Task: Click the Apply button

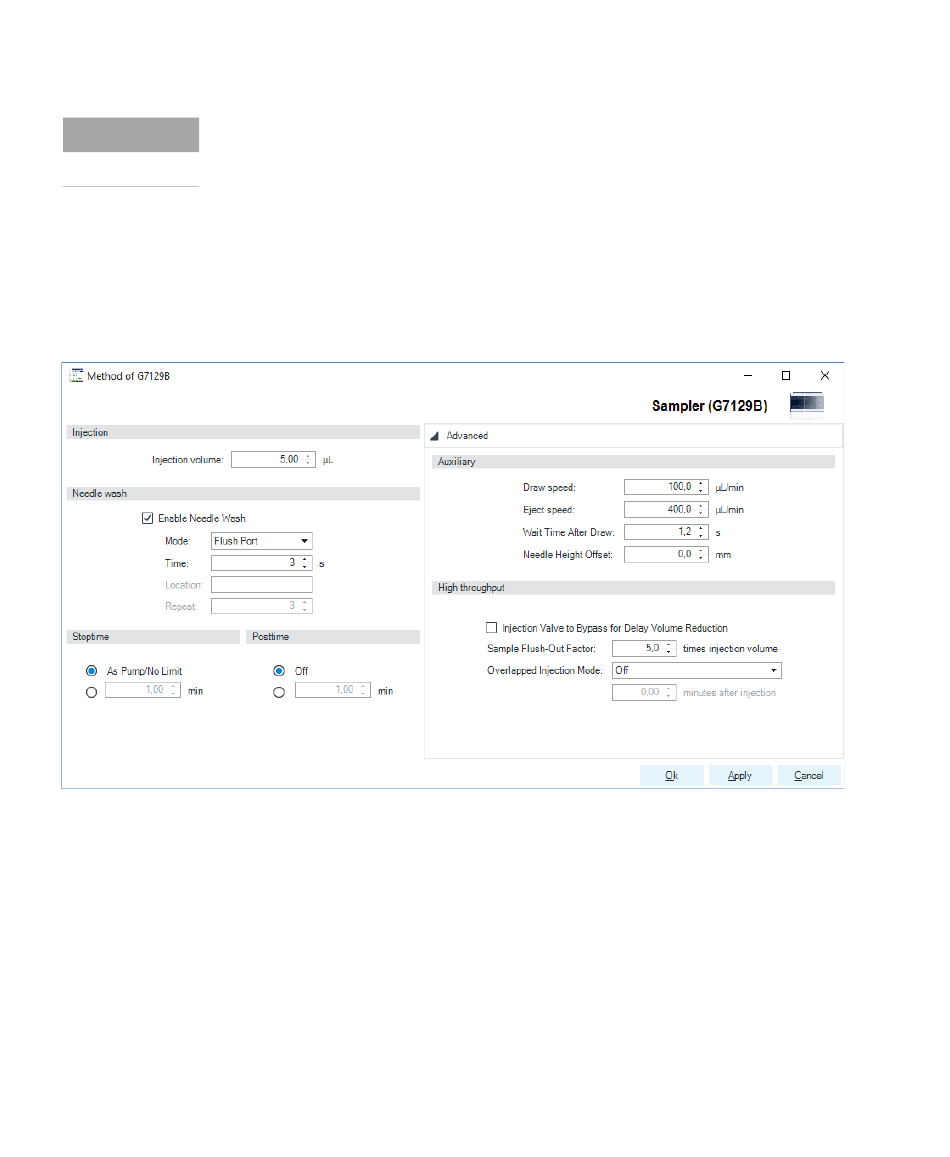Action: (740, 775)
